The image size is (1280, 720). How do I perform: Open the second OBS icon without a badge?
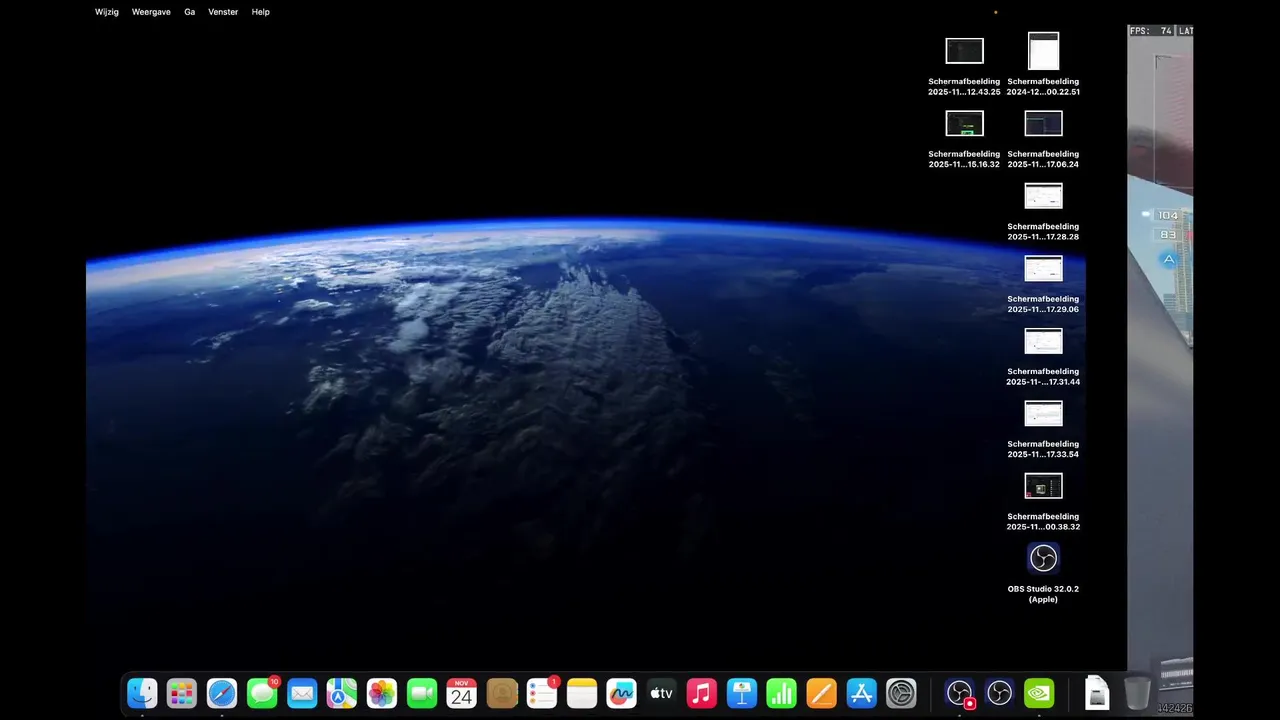point(1000,693)
